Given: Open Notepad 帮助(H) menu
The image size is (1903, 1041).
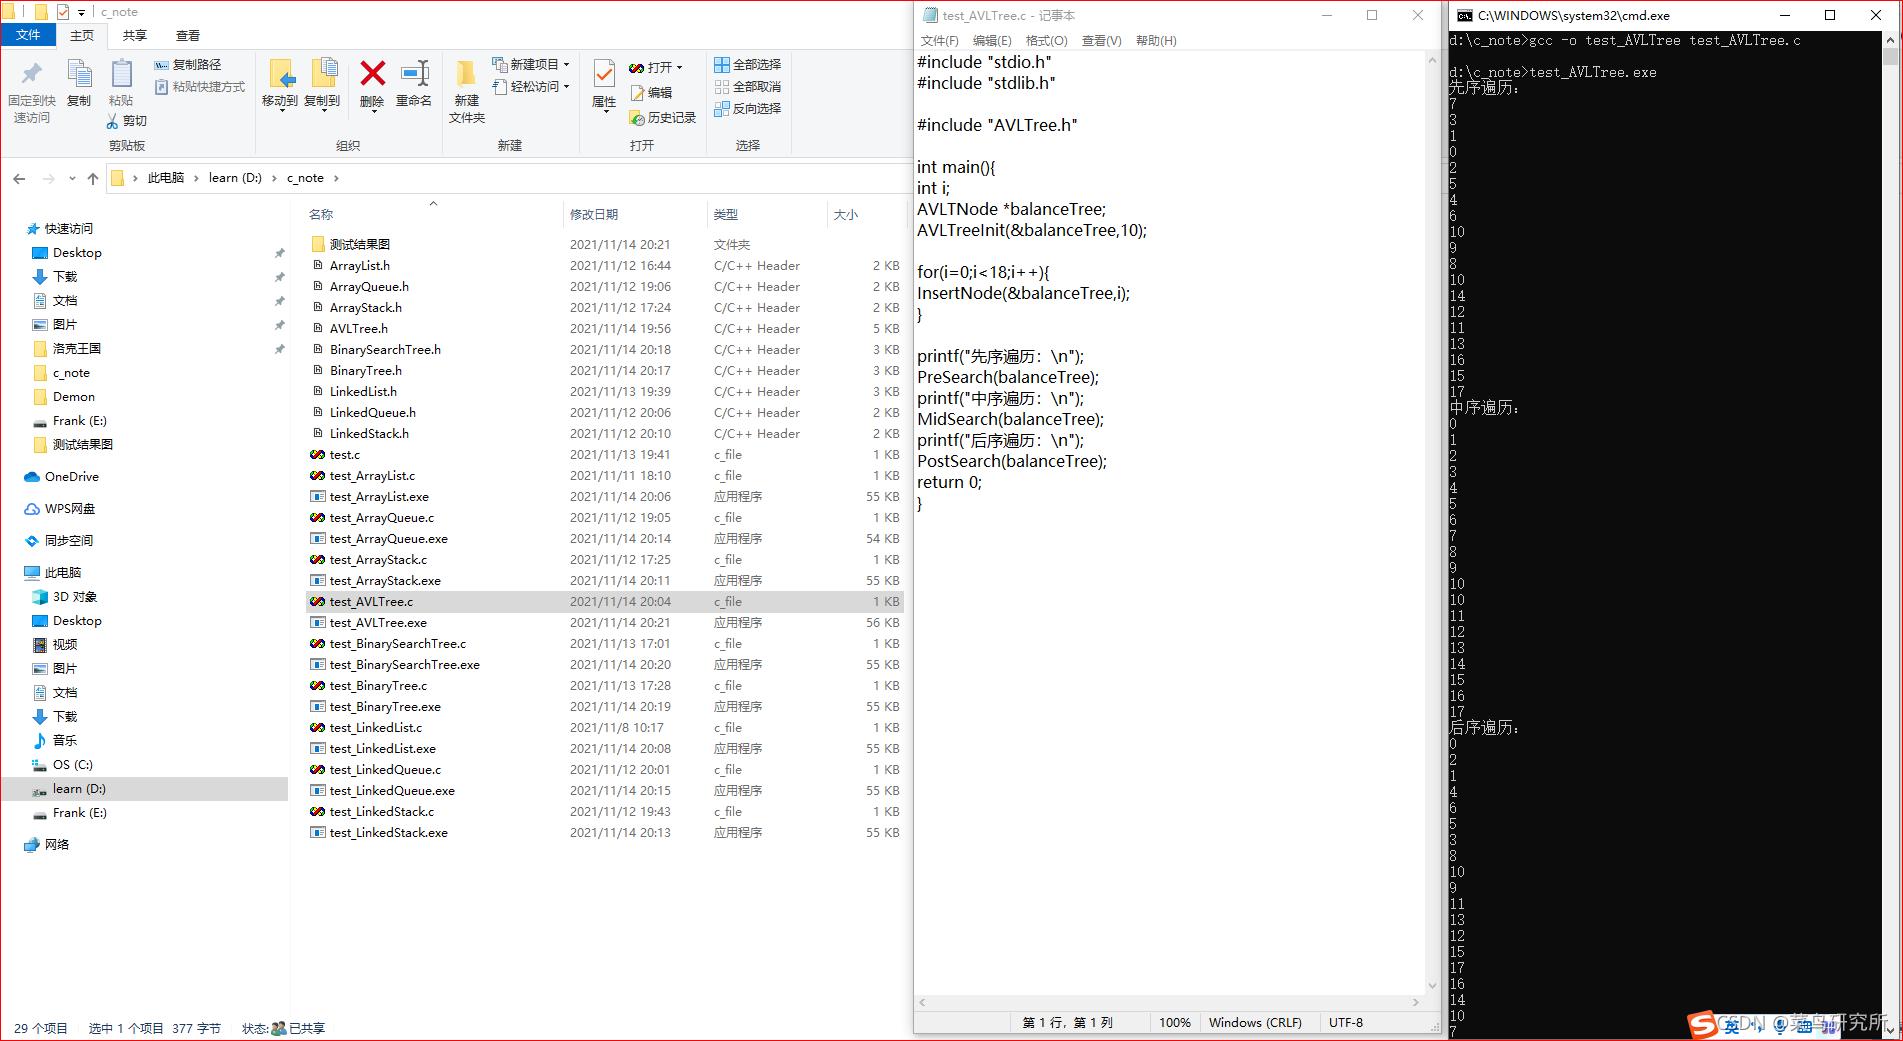Looking at the screenshot, I should click(1156, 41).
